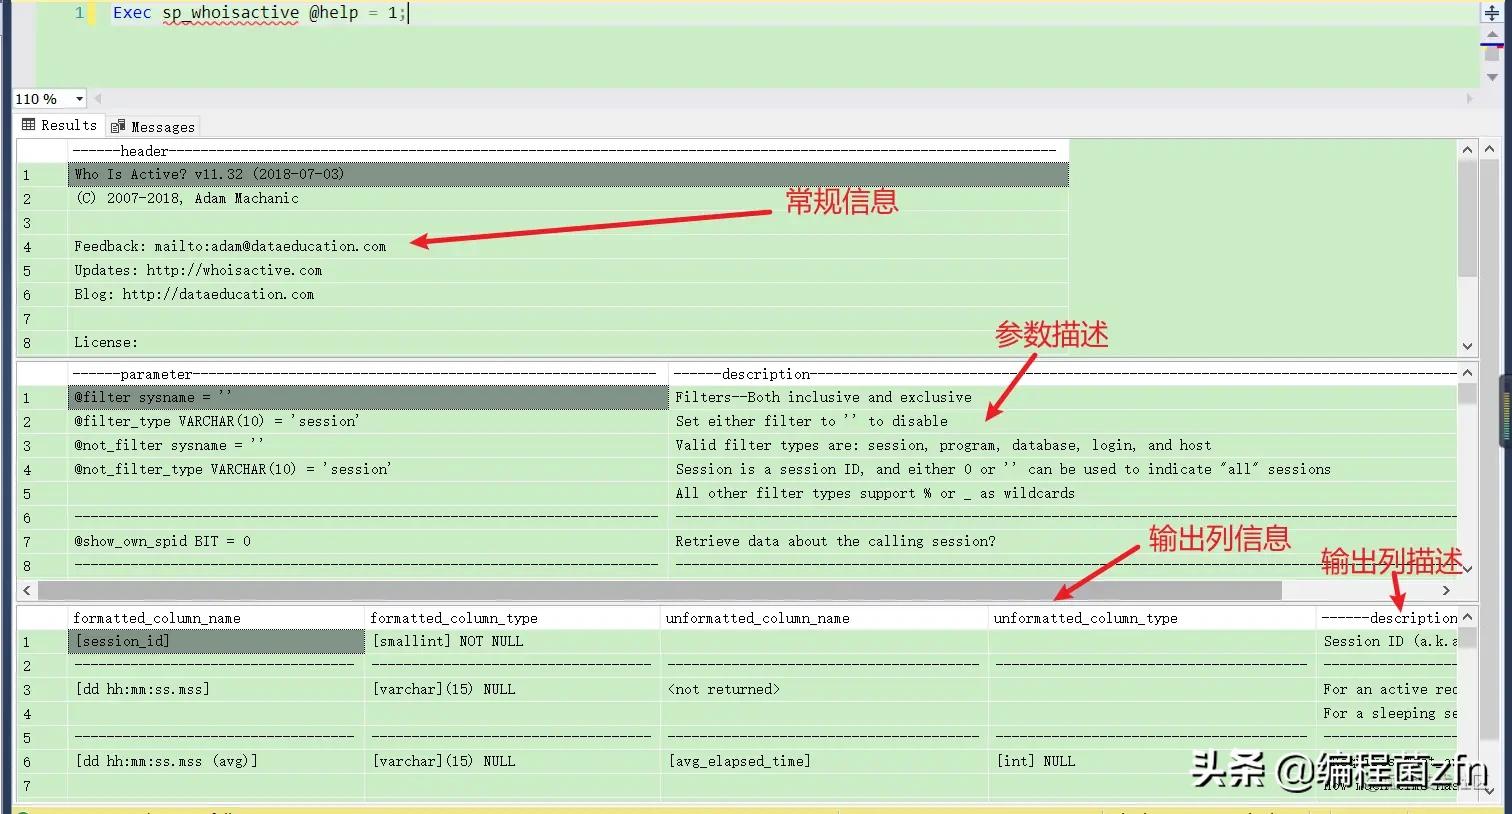Open the 110% zoom level dropdown

[79, 99]
